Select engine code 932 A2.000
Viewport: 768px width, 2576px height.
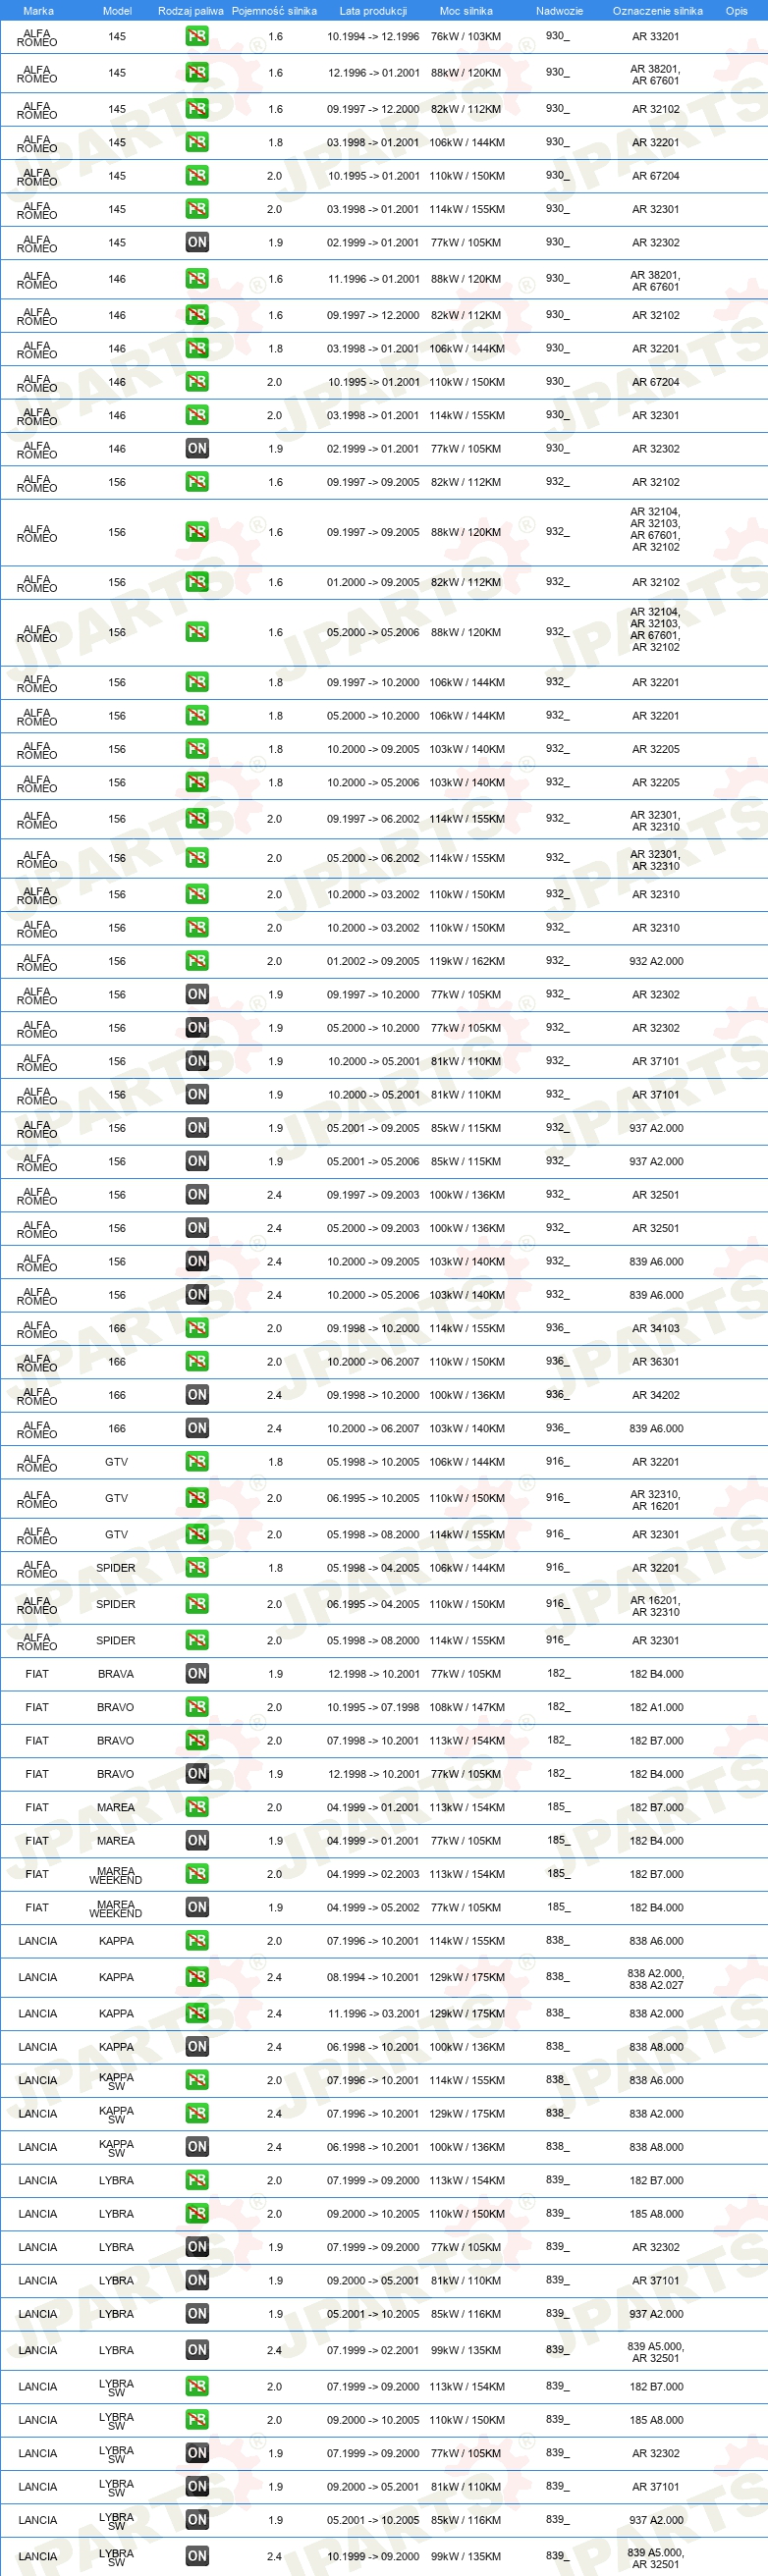tap(656, 961)
